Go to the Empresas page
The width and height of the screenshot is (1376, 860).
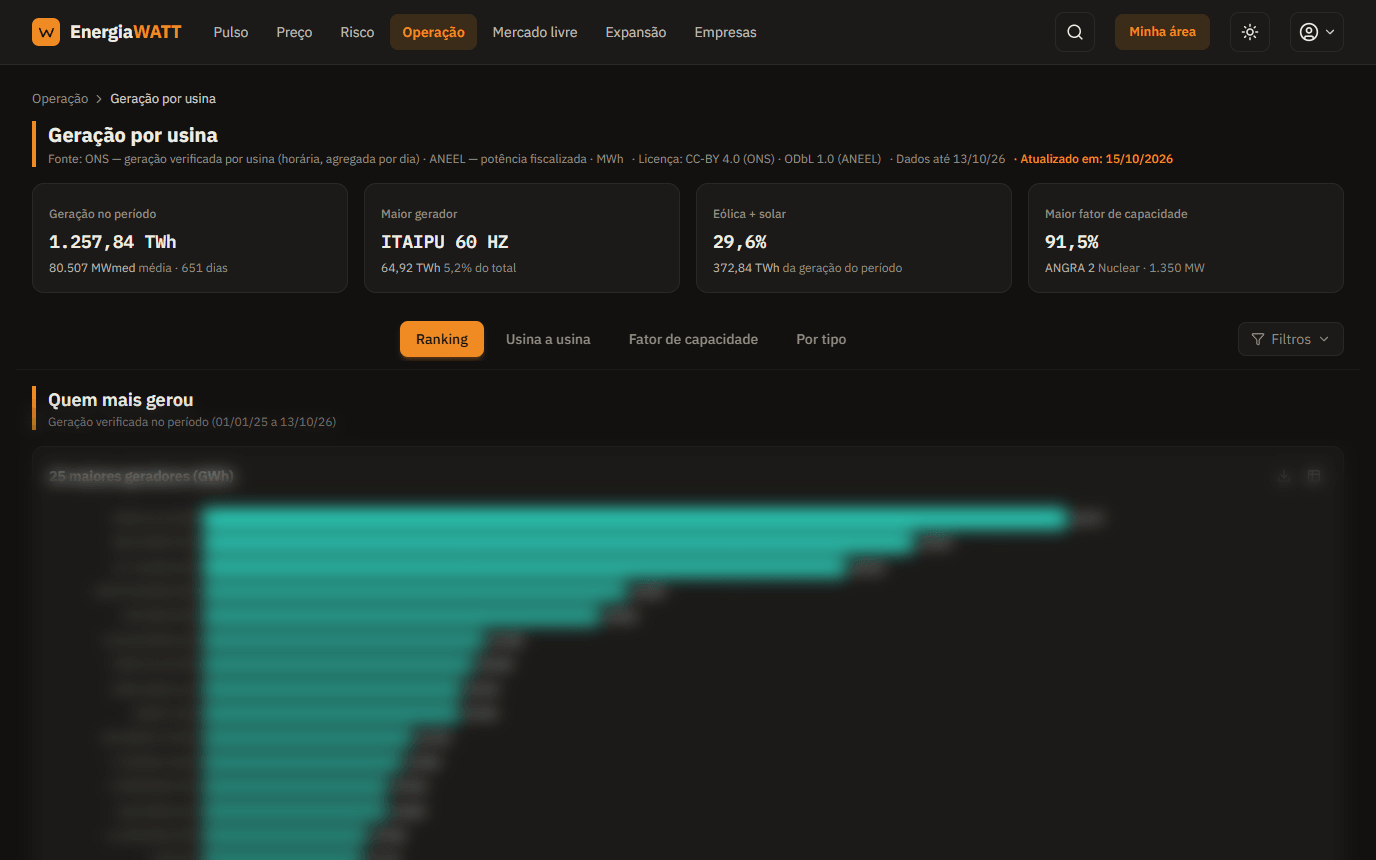[x=725, y=32]
